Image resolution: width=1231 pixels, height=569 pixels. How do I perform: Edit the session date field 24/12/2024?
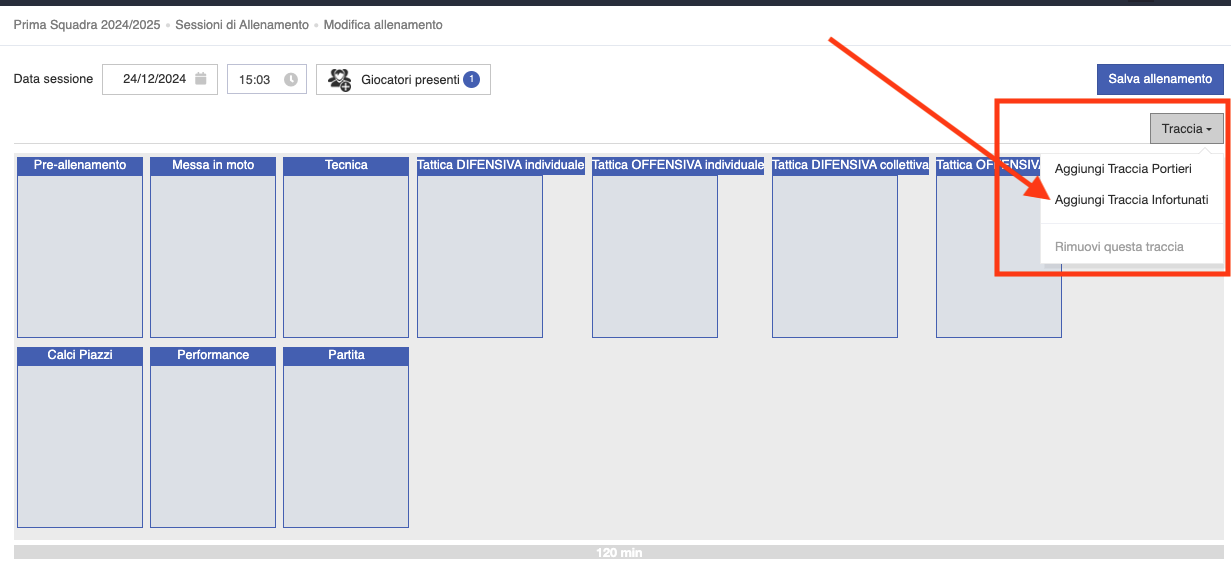pyautogui.click(x=160, y=79)
